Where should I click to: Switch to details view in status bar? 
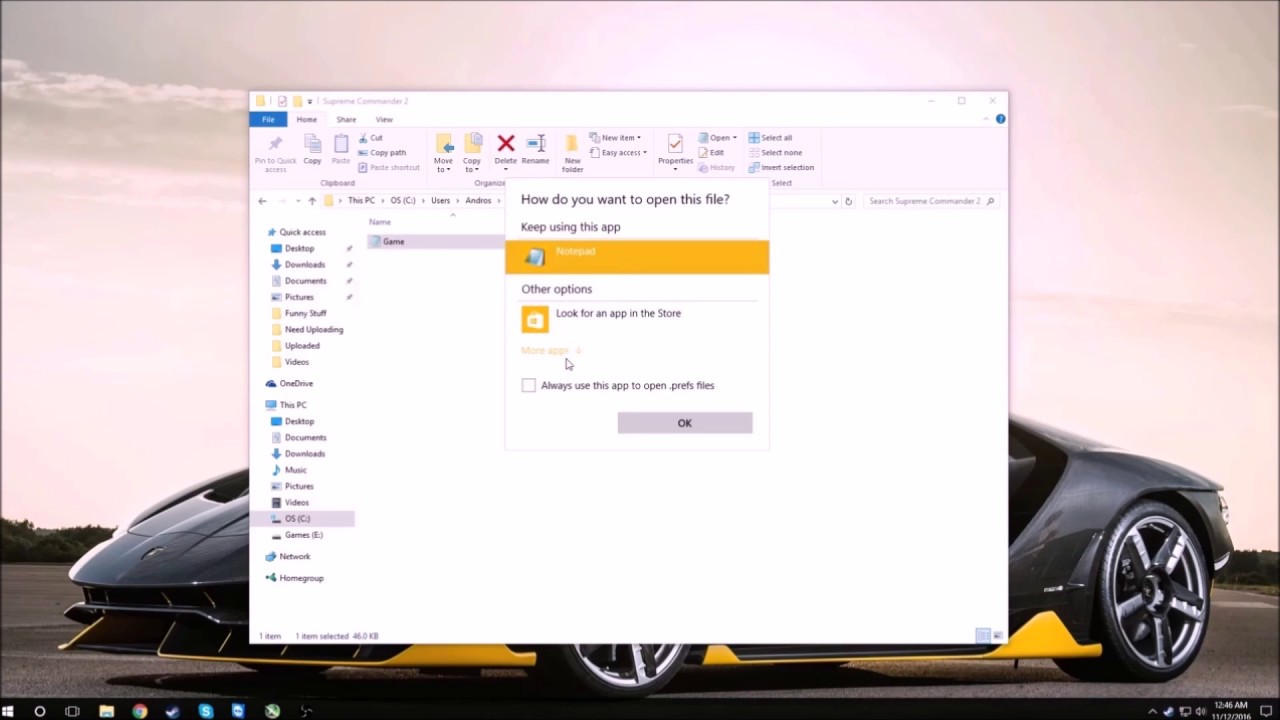coord(983,636)
